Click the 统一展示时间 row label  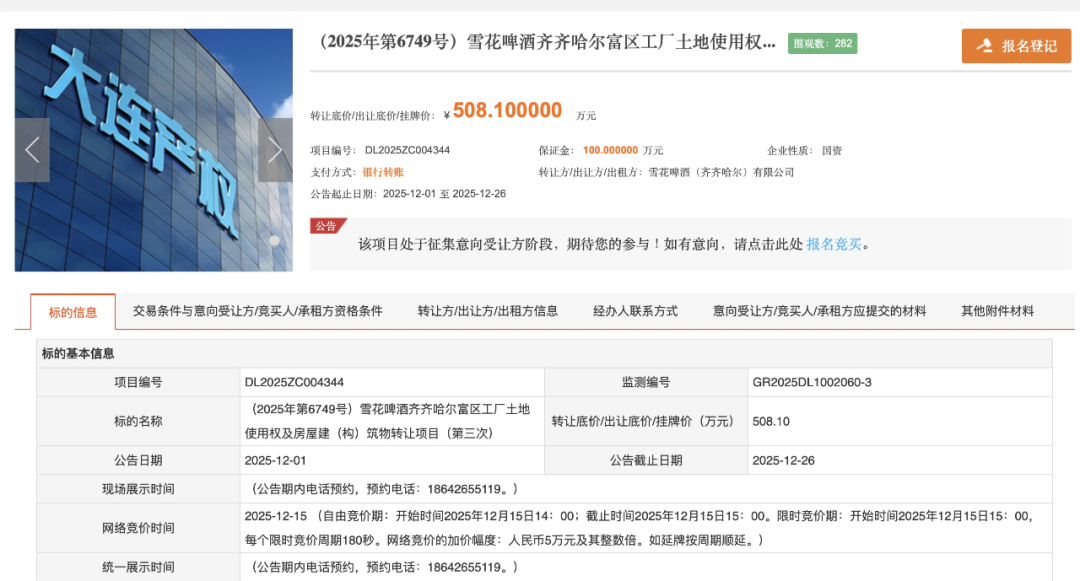click(138, 567)
